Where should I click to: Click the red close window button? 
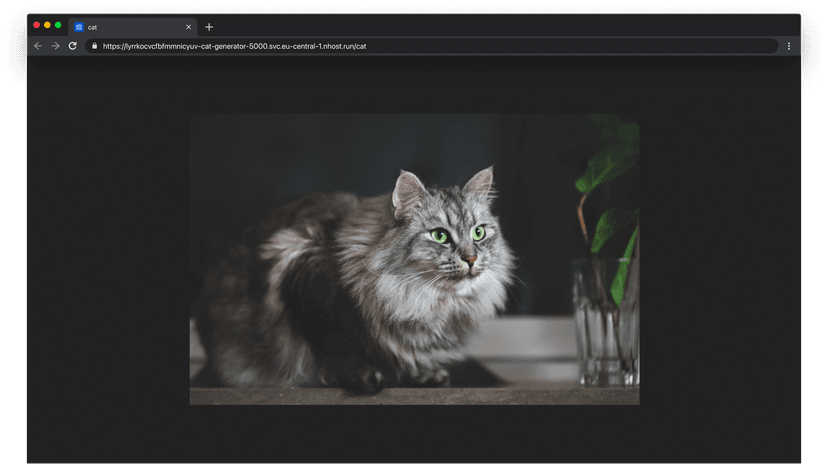point(37,25)
